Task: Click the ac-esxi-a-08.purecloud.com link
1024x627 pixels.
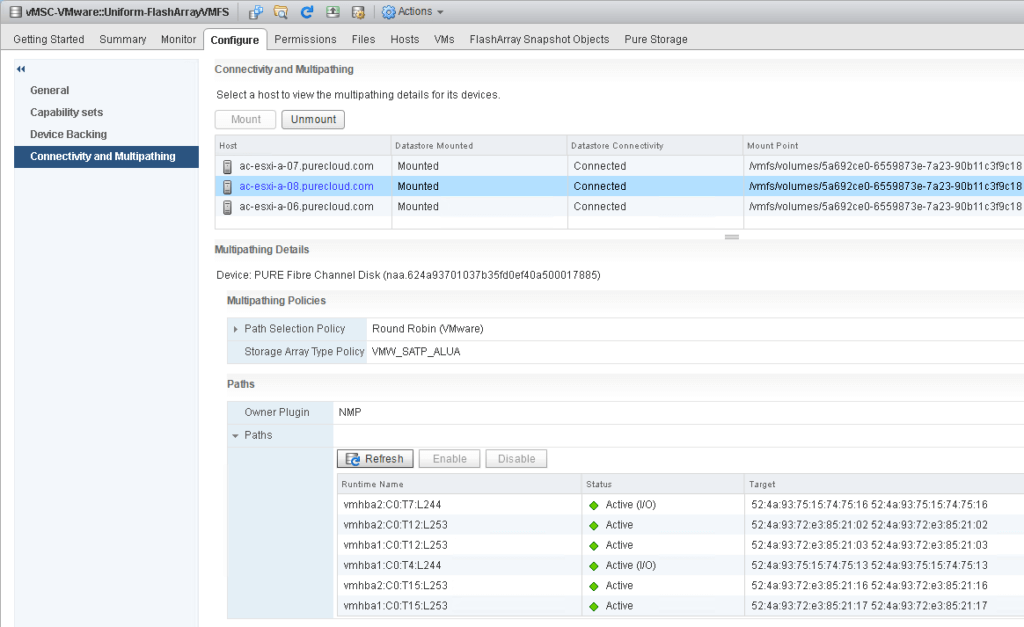Action: [306, 187]
